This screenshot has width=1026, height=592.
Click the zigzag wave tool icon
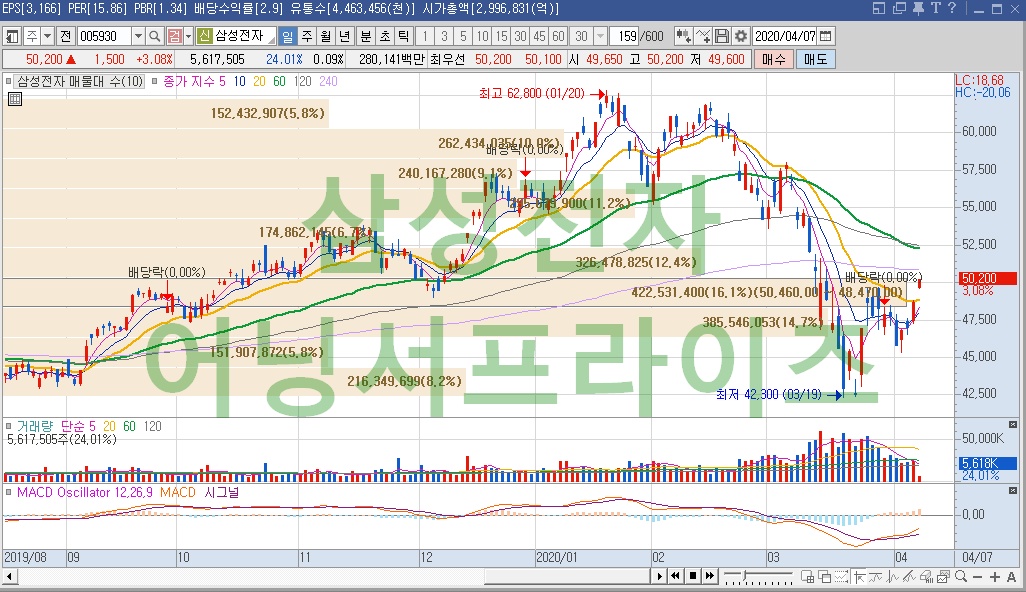click(x=893, y=576)
